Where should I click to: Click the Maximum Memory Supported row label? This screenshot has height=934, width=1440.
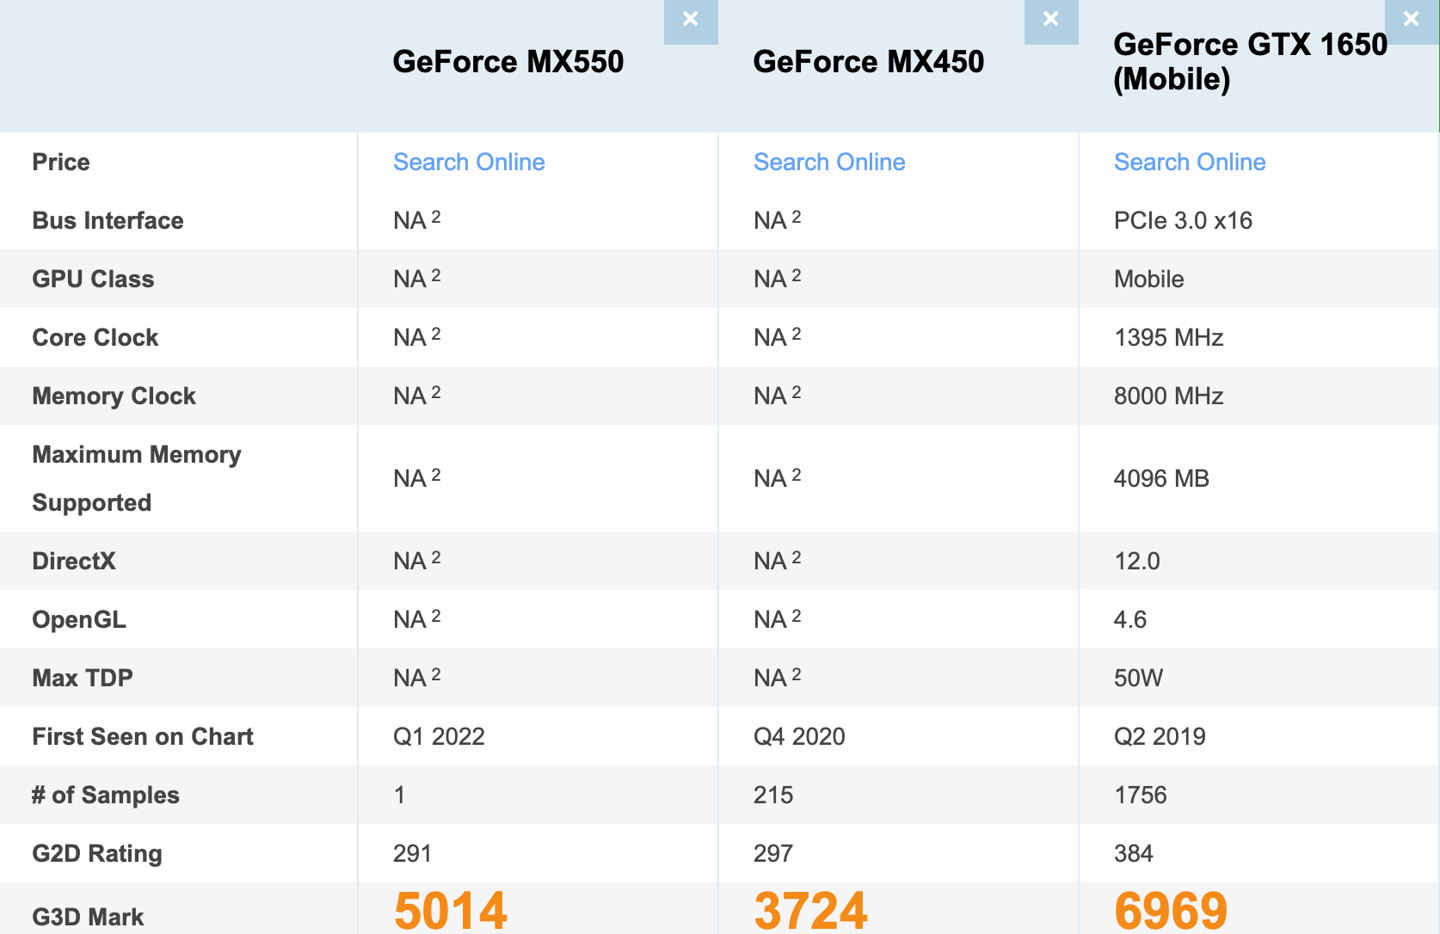tap(136, 478)
